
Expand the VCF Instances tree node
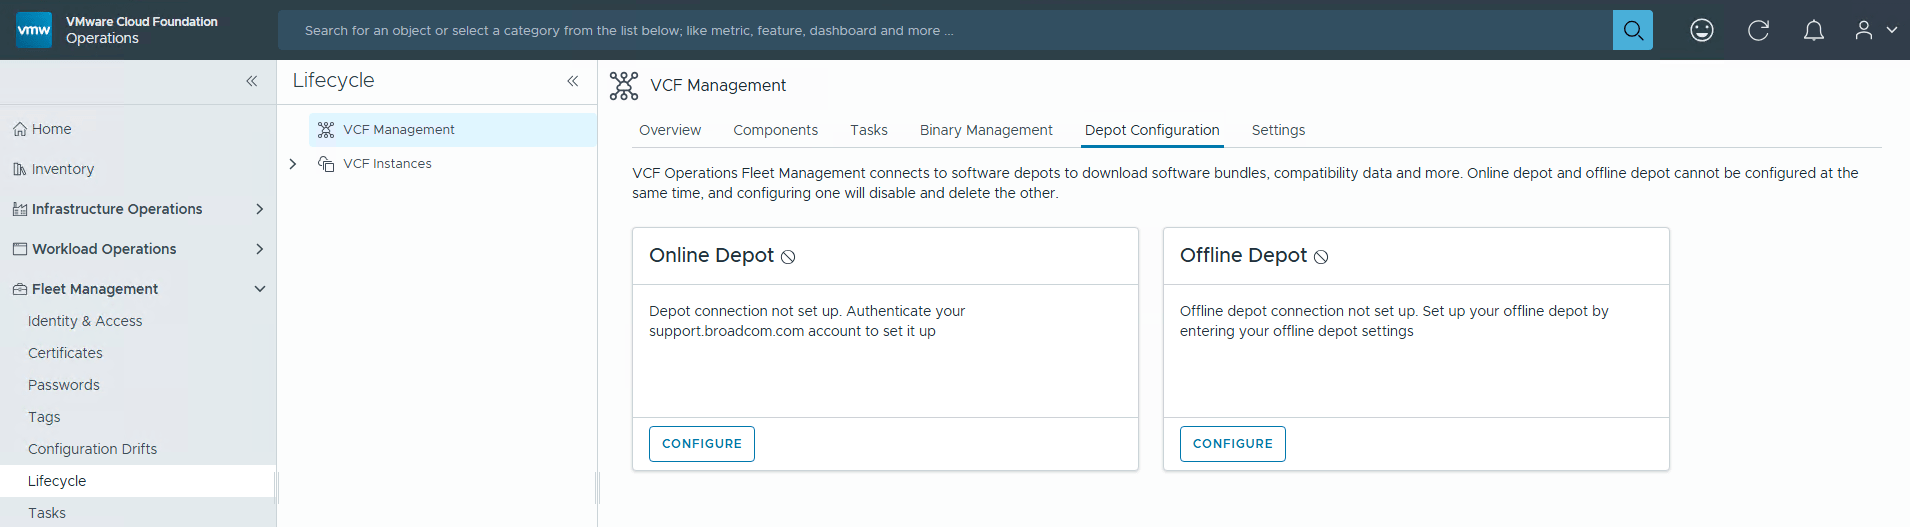(x=293, y=164)
